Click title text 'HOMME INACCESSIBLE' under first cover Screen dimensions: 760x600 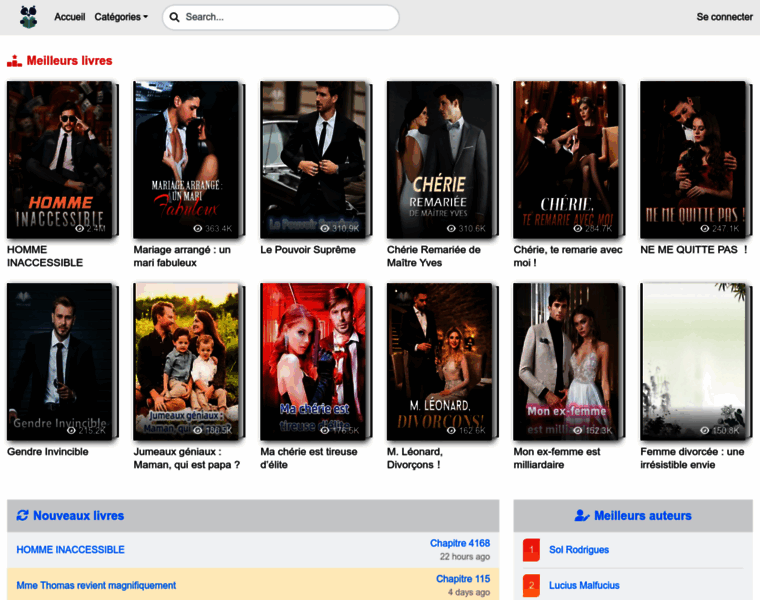click(x=45, y=256)
